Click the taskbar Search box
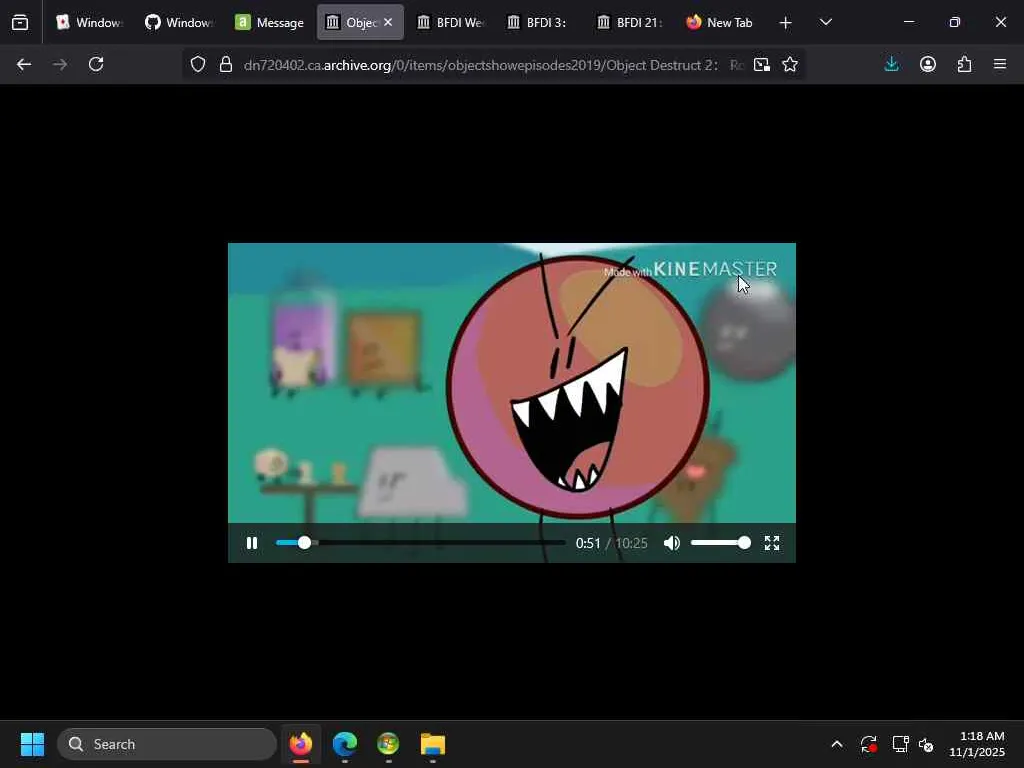The image size is (1024, 768). point(167,744)
